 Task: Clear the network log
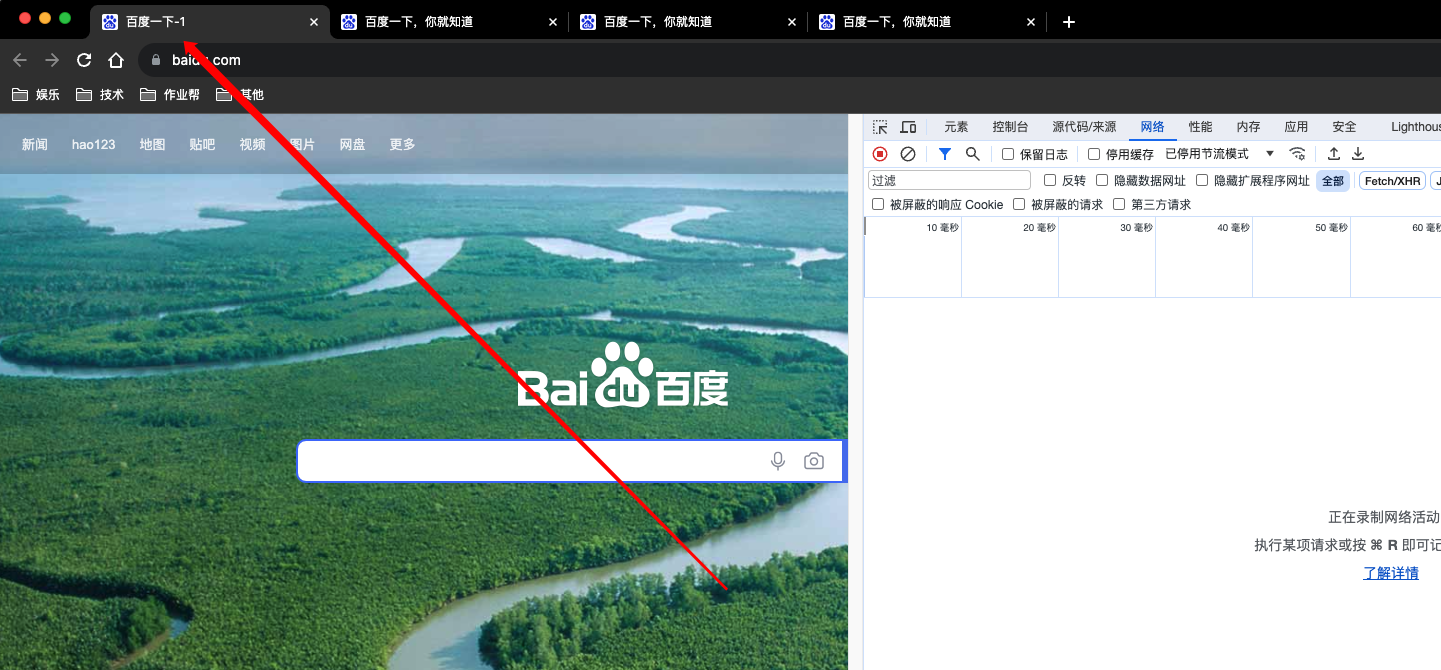[908, 154]
